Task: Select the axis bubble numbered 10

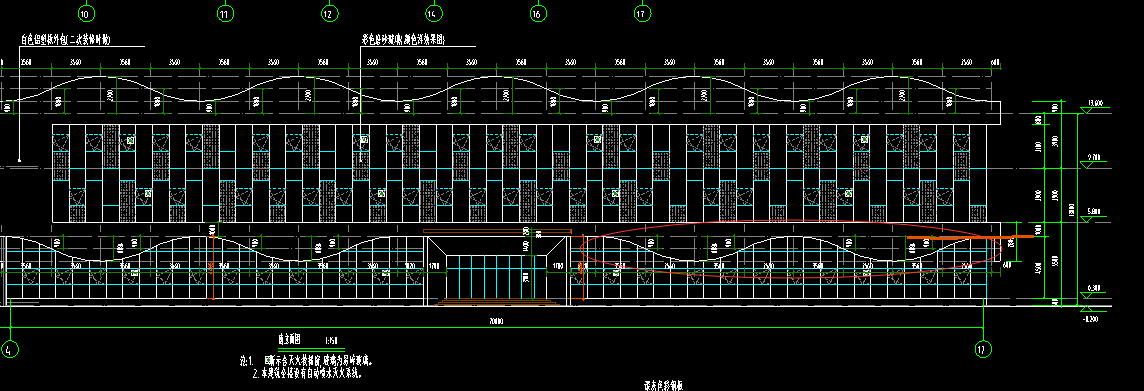Action: coord(86,13)
